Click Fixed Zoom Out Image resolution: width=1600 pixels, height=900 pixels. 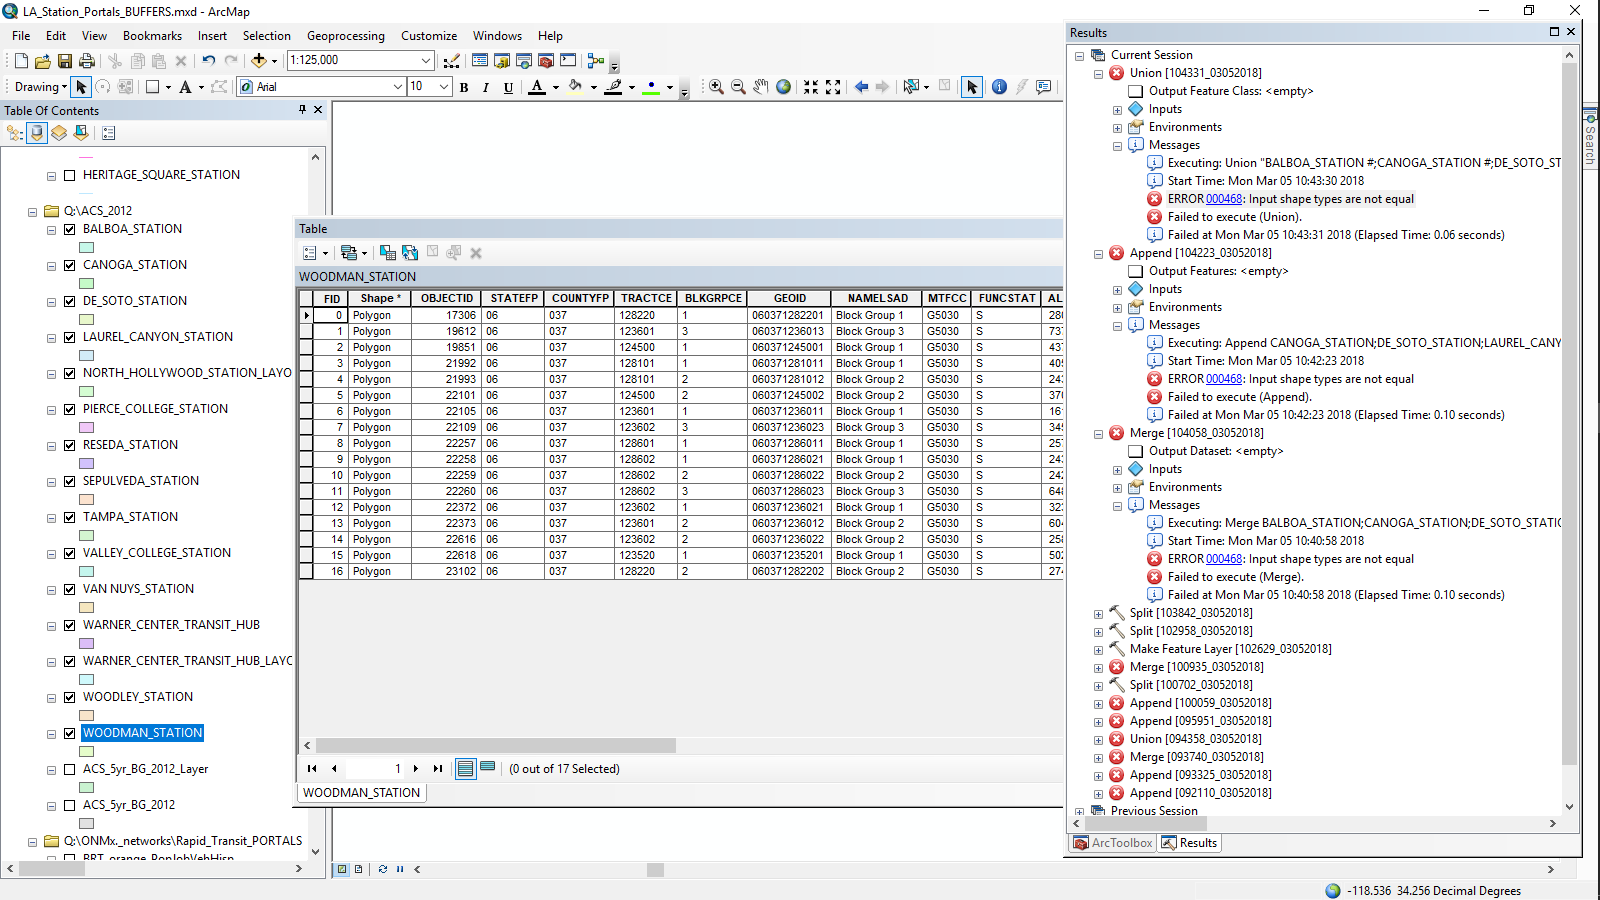coord(833,87)
